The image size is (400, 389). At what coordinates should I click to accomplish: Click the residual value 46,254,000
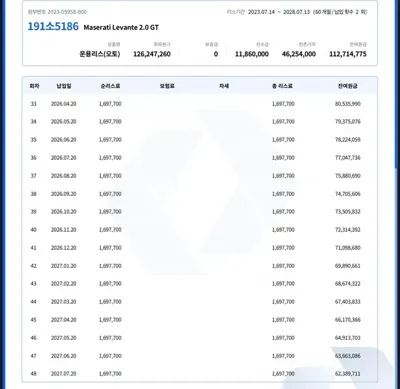tap(299, 54)
